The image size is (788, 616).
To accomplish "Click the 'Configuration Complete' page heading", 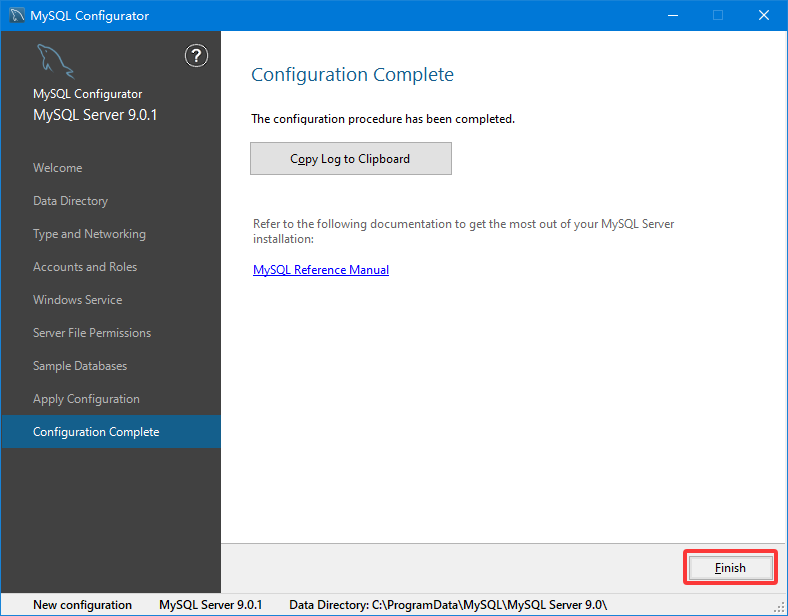I will (352, 75).
